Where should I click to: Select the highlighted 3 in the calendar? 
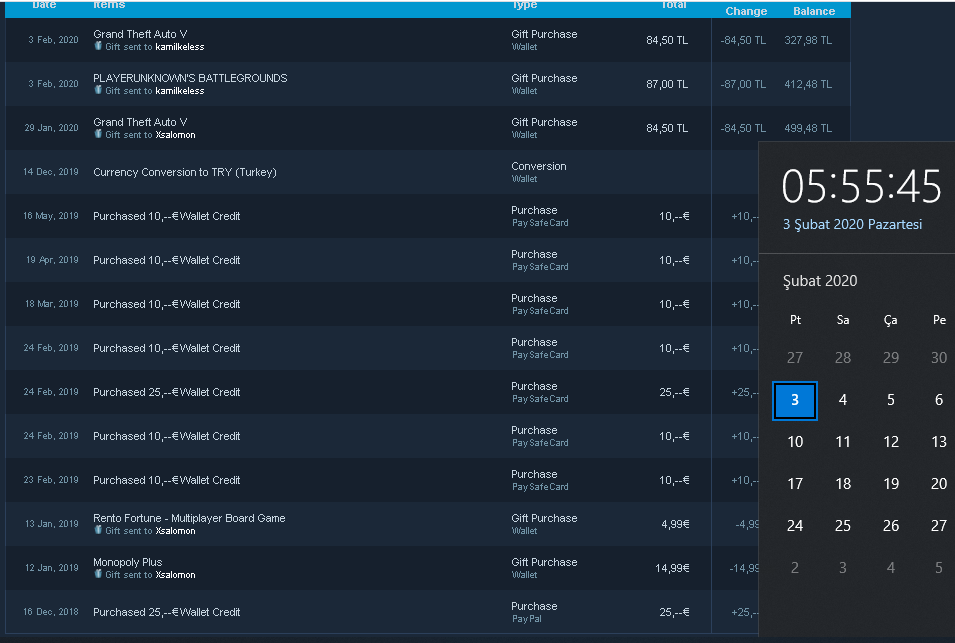795,400
